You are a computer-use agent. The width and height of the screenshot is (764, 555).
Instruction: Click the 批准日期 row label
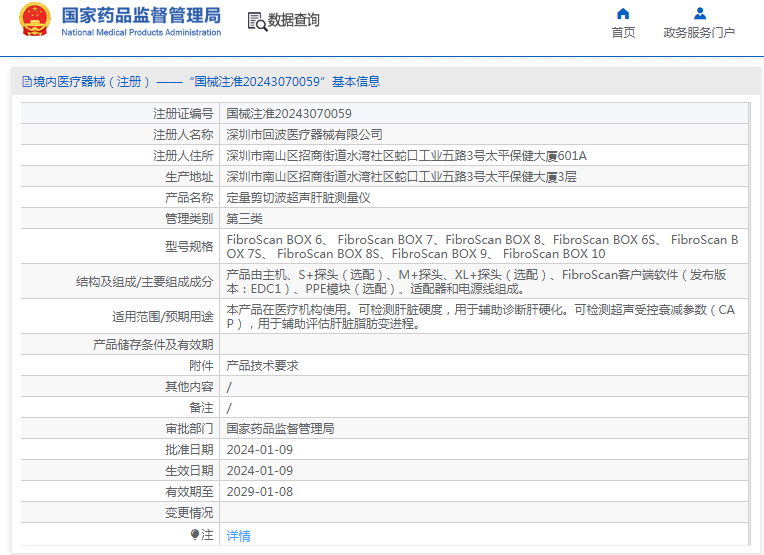(189, 449)
